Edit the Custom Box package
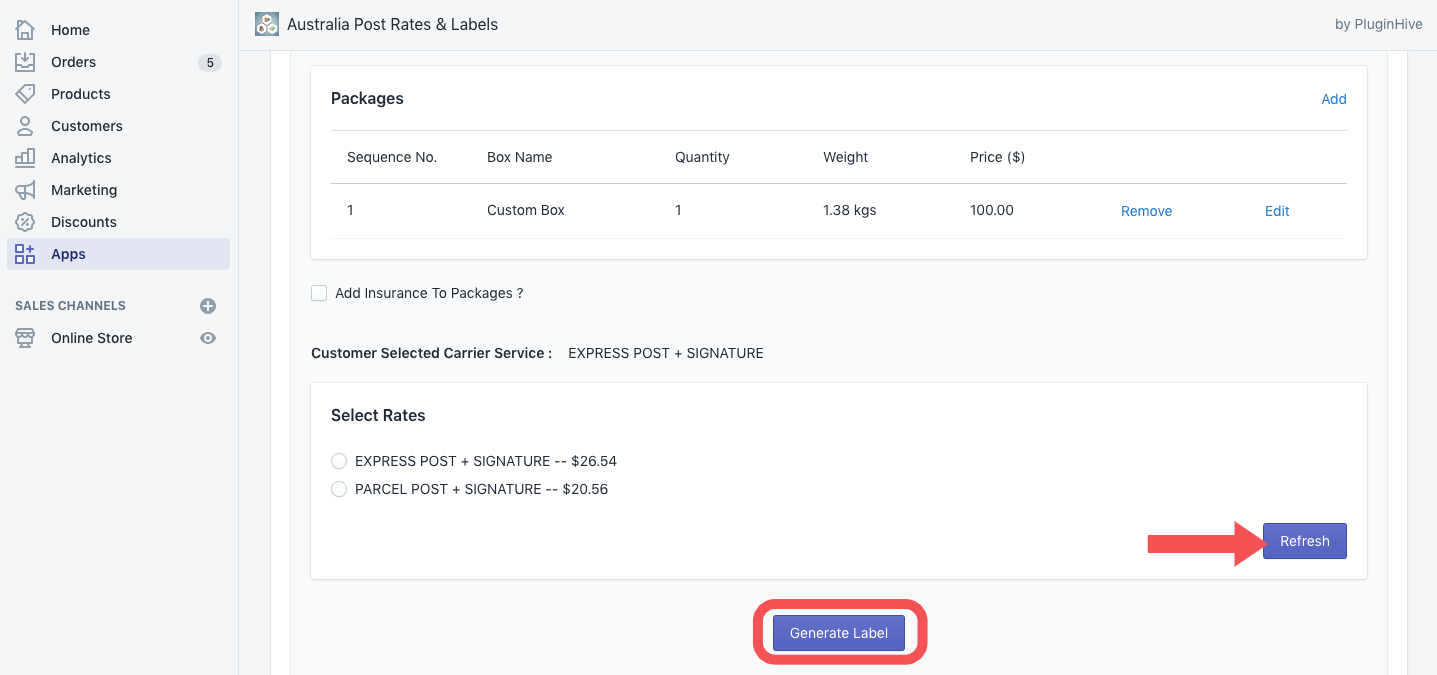Screen dimensions: 1437x675 [1277, 211]
